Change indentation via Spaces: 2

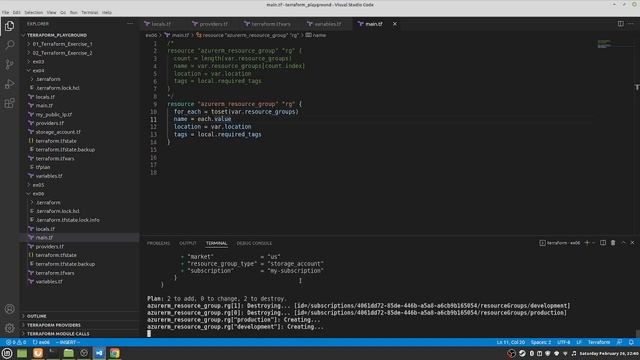(x=541, y=342)
